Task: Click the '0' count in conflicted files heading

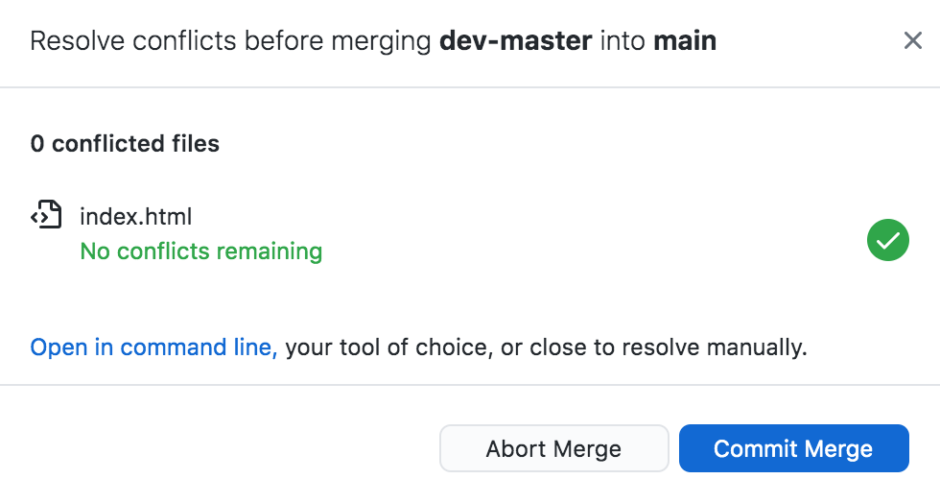Action: 37,143
